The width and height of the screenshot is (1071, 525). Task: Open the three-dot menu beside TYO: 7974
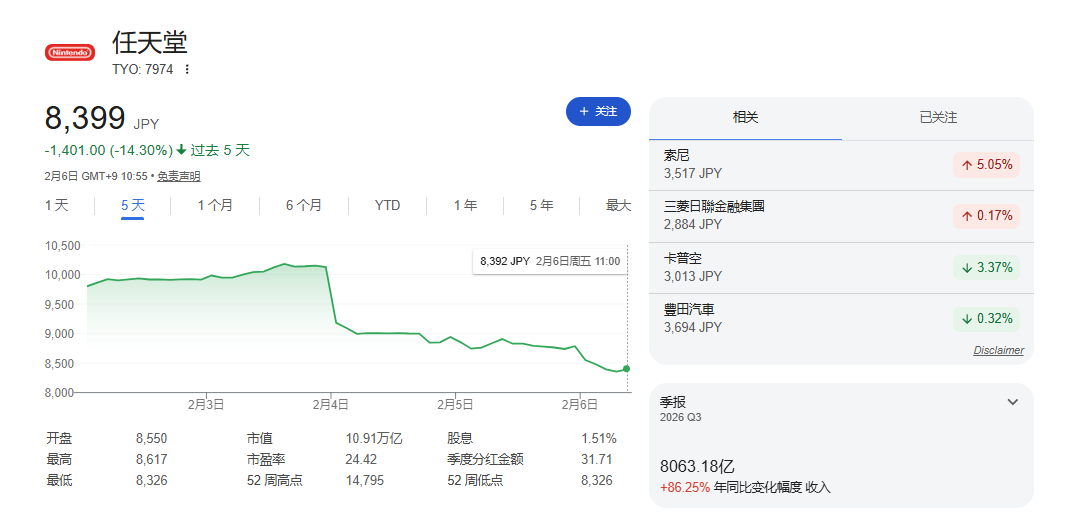click(187, 70)
